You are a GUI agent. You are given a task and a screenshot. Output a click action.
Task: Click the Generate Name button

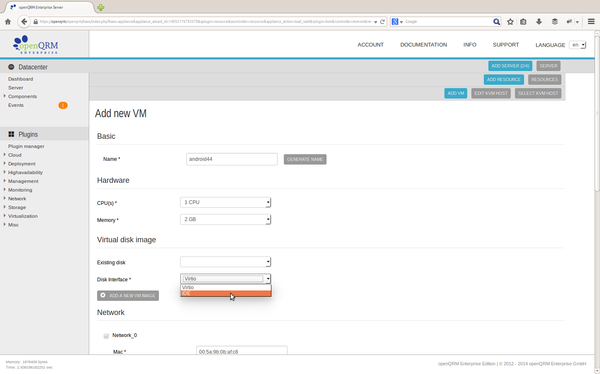click(x=305, y=159)
